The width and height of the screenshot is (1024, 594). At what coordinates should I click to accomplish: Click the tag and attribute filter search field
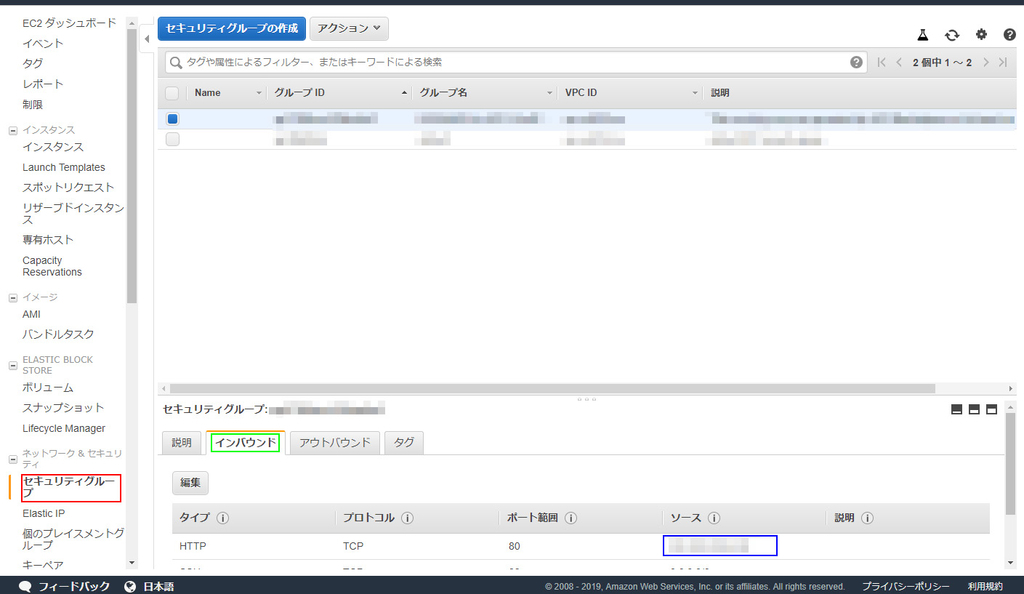[500, 62]
